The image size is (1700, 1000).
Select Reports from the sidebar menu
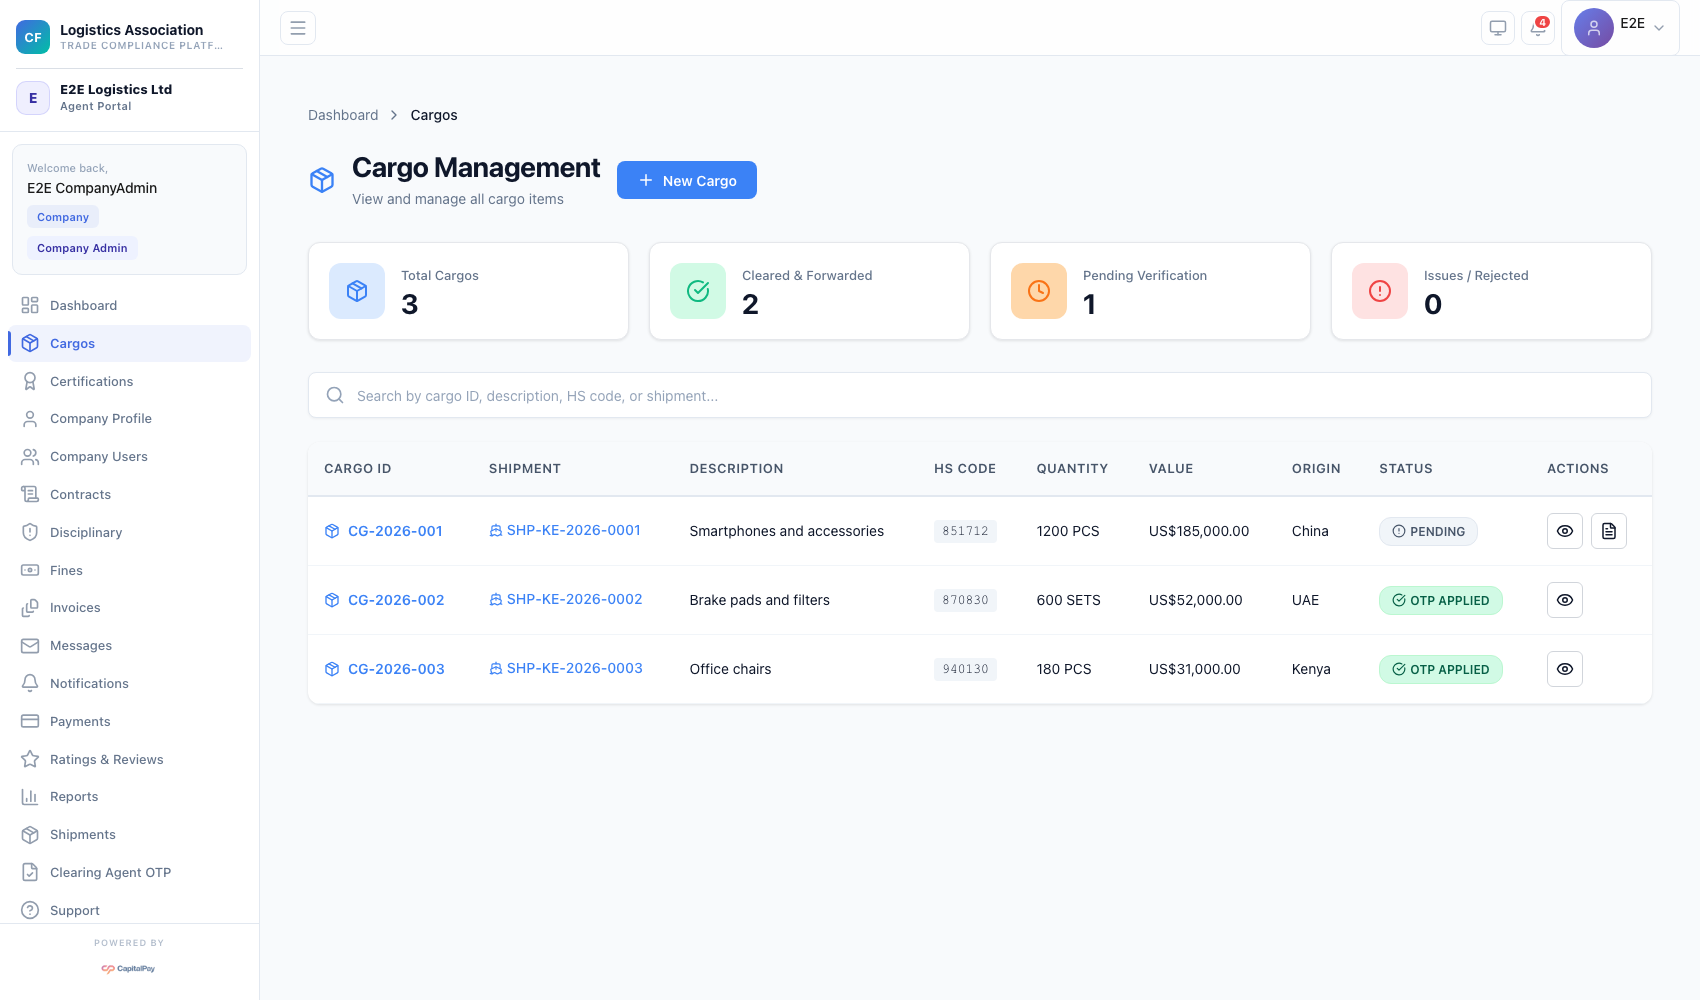[73, 796]
